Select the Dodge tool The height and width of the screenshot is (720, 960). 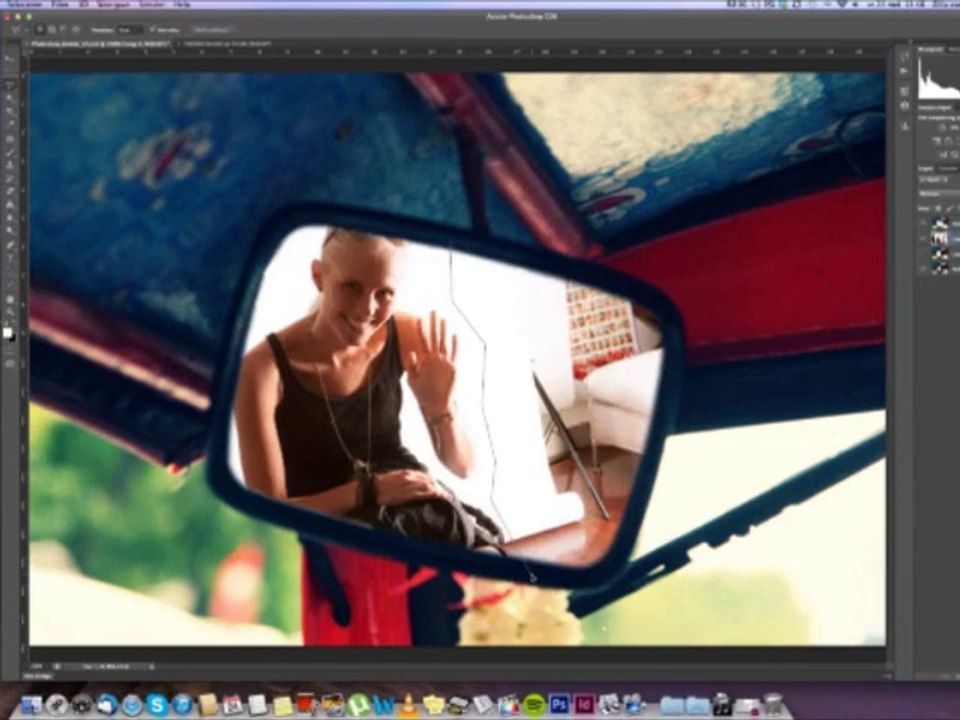(10, 232)
